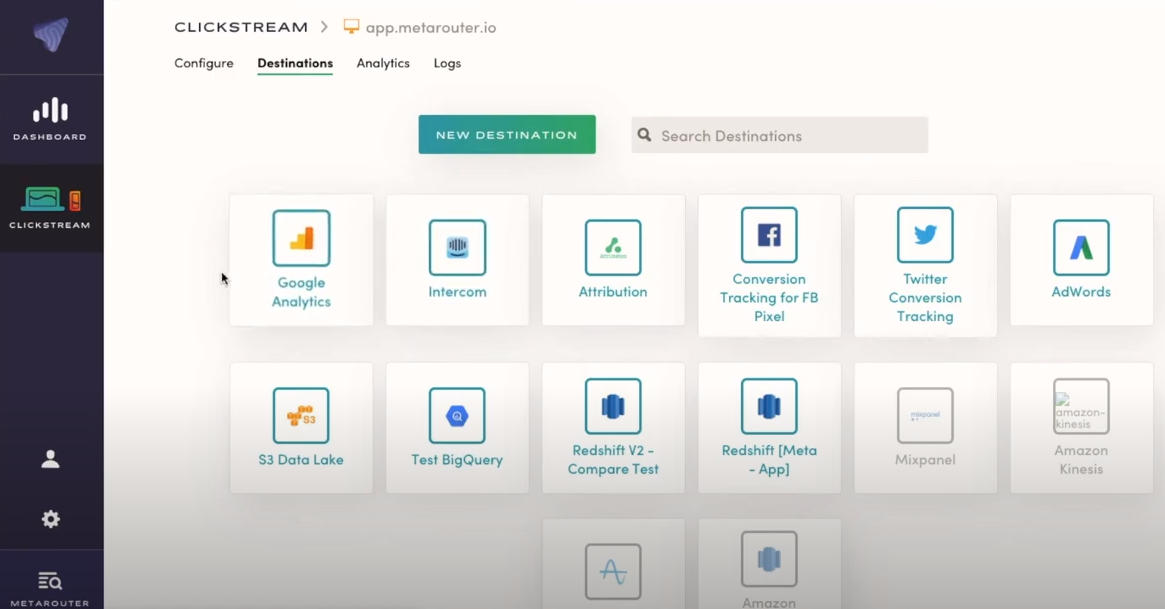Open the Redshift V2 - Compare Test destination

point(613,427)
